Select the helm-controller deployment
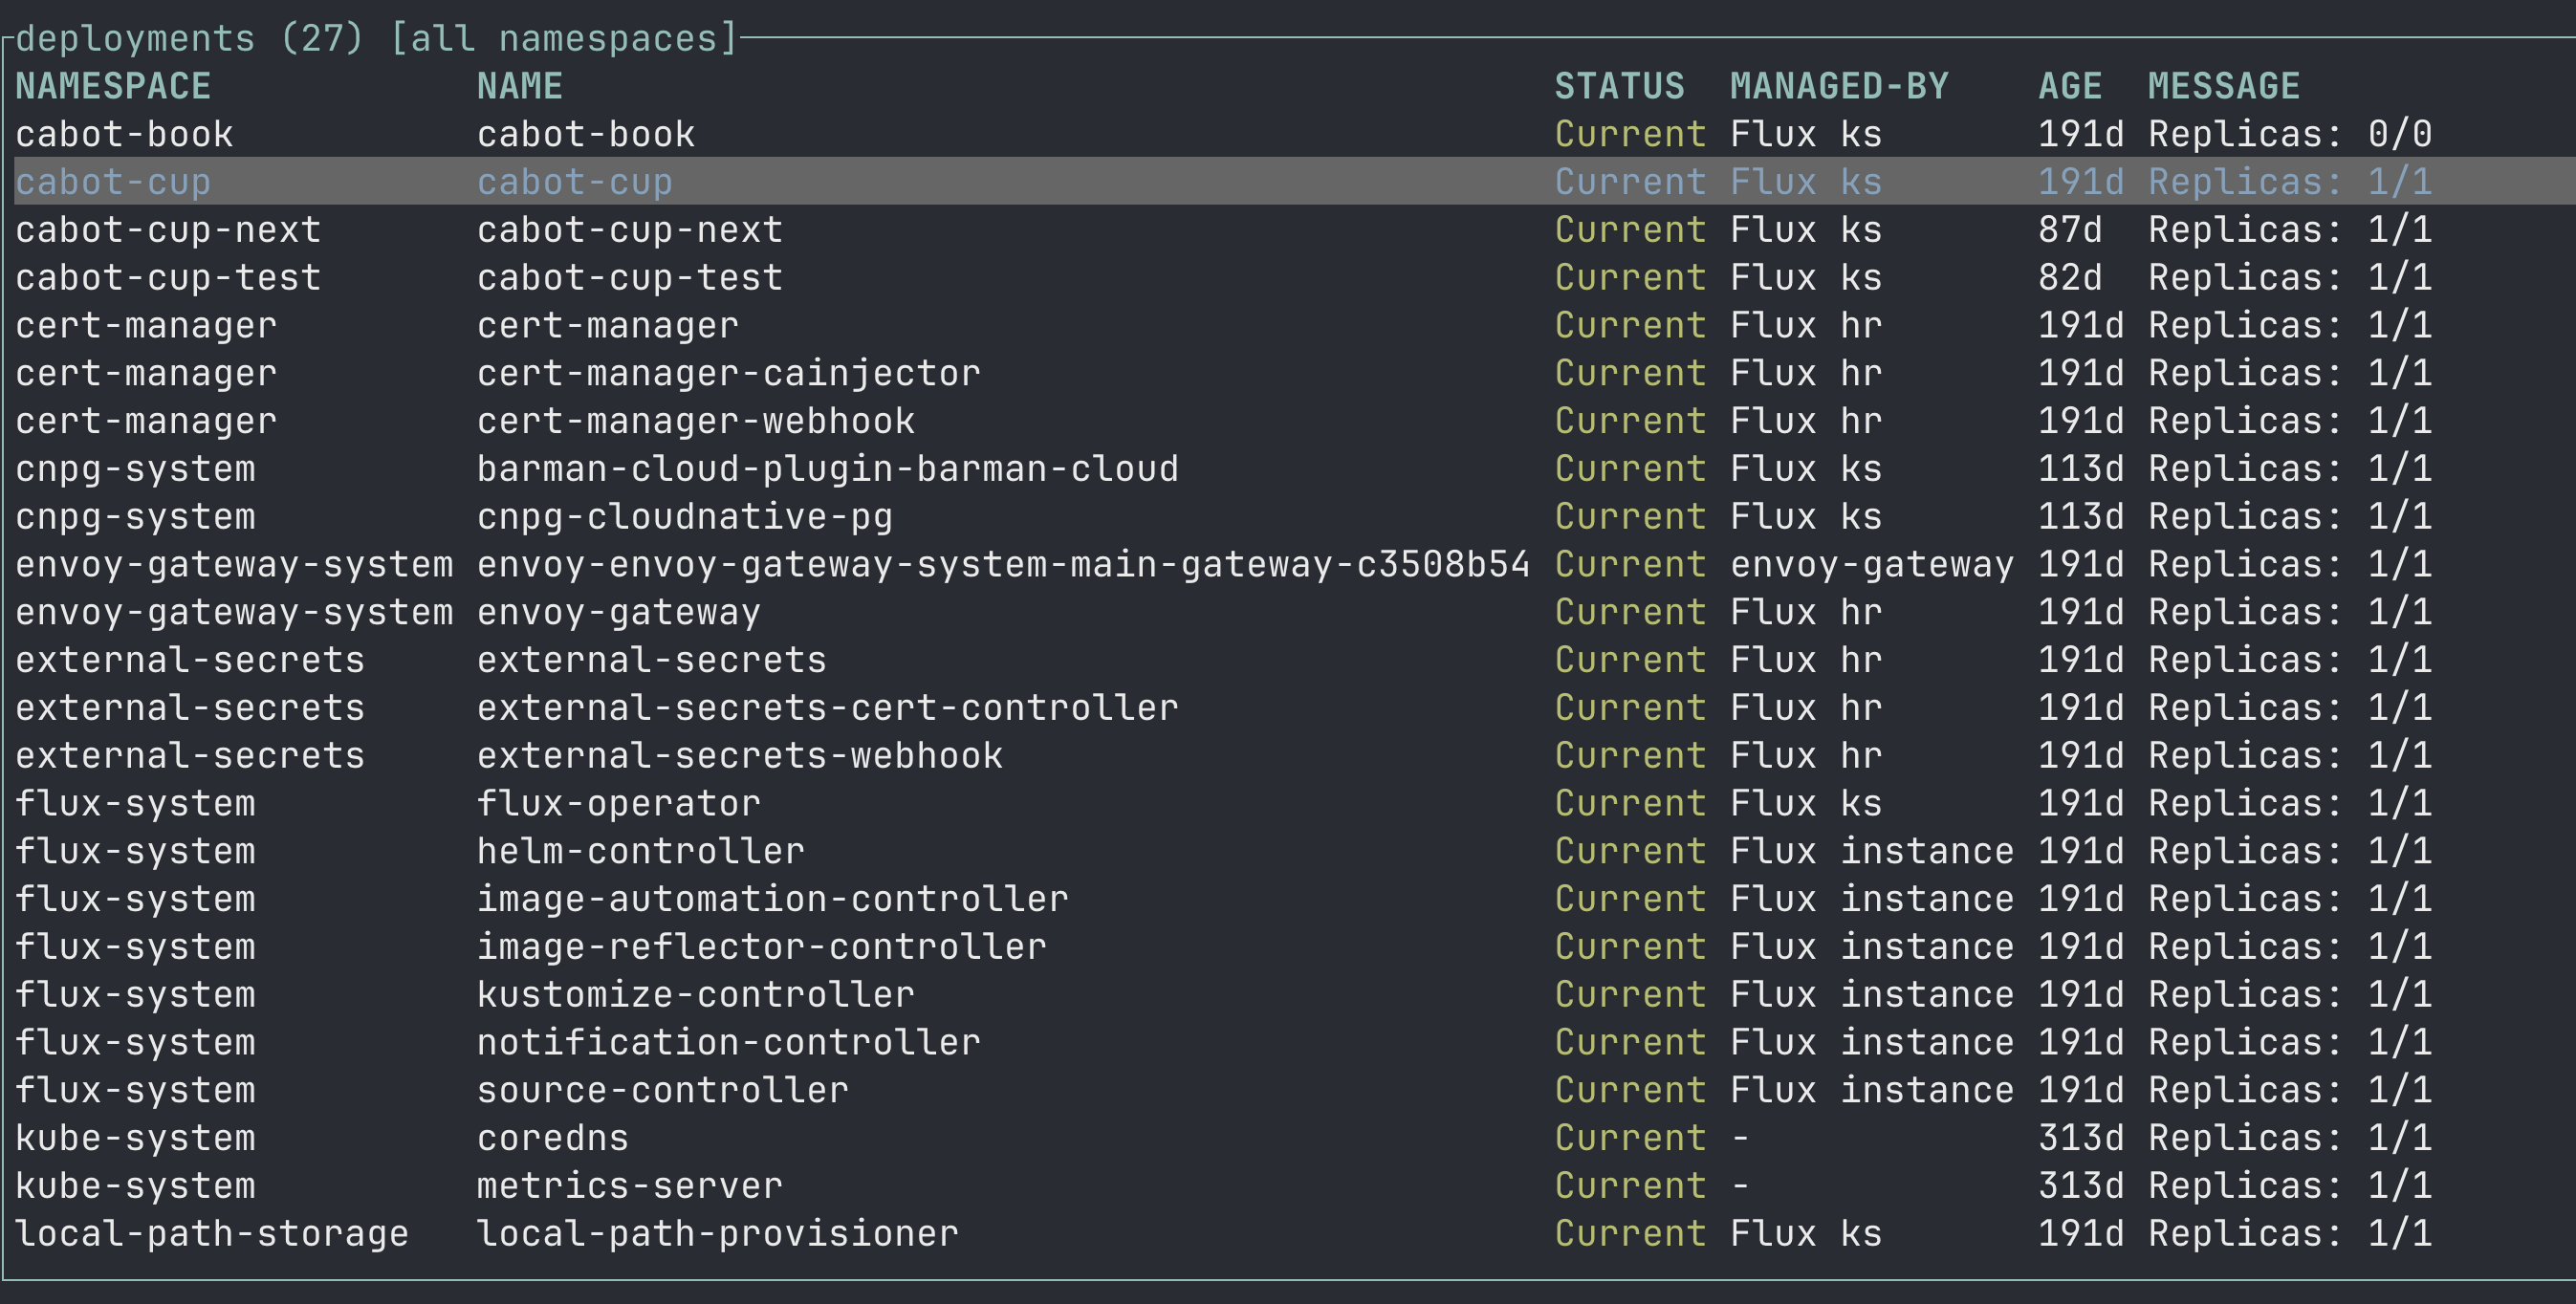 point(641,851)
